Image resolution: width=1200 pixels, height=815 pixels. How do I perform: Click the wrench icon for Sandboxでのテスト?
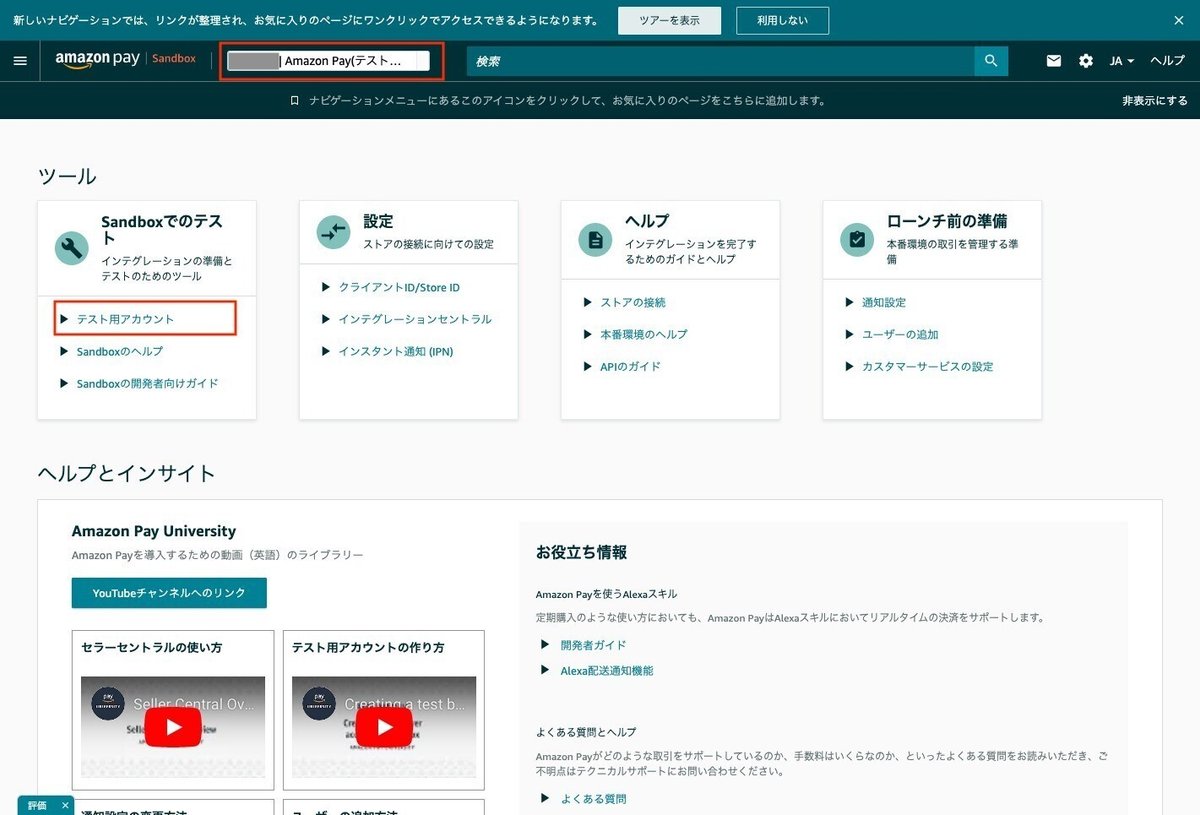tap(71, 248)
